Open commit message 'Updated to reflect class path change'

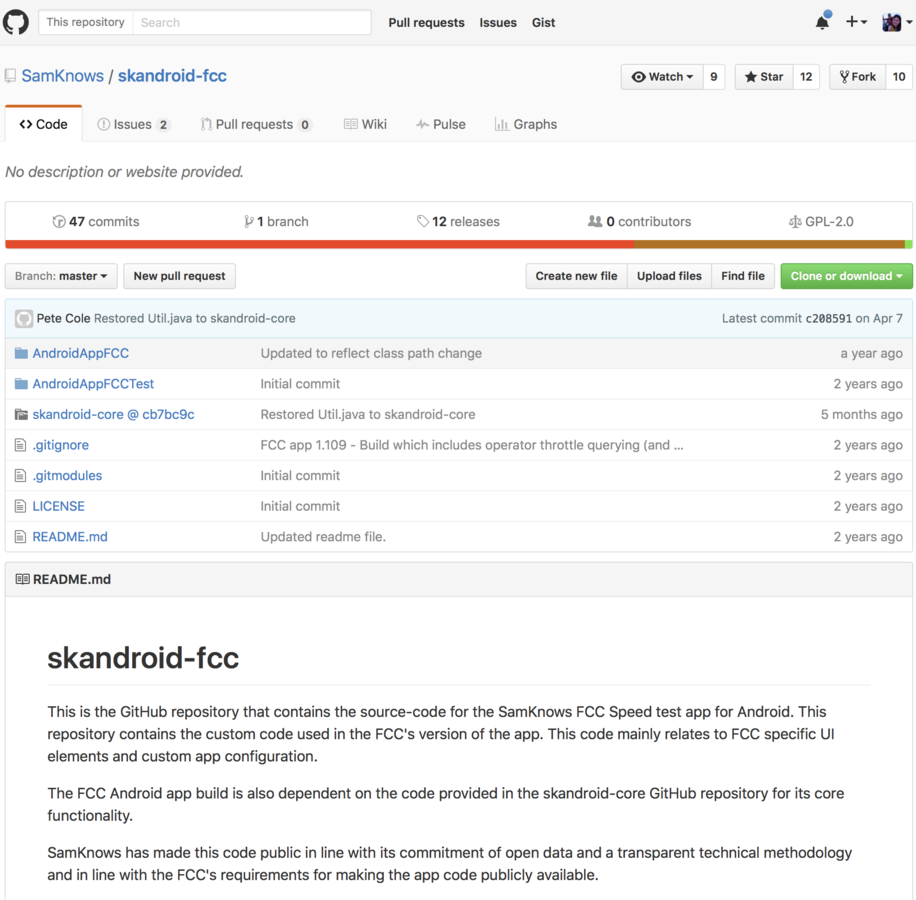[x=371, y=353]
